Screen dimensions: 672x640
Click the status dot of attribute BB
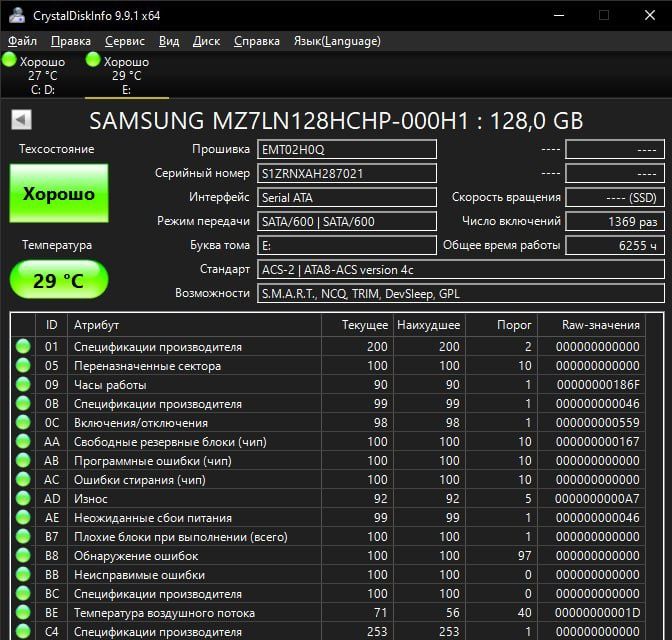(23, 574)
